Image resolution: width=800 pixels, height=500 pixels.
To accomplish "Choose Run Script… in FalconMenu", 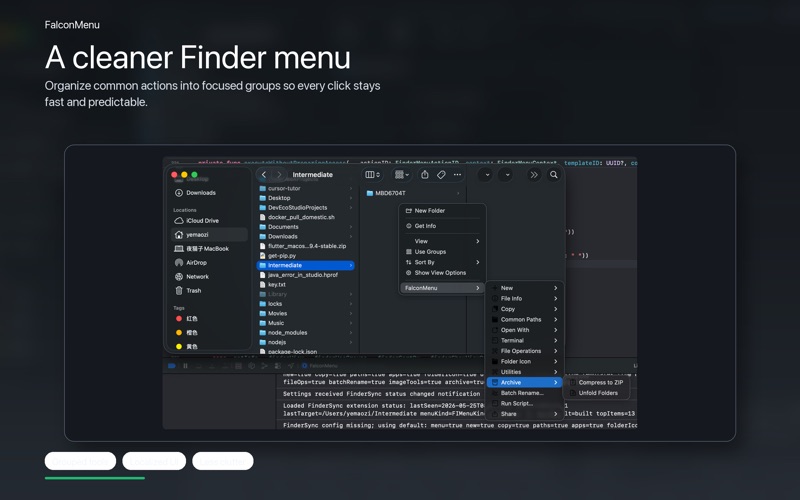I will (524, 404).
